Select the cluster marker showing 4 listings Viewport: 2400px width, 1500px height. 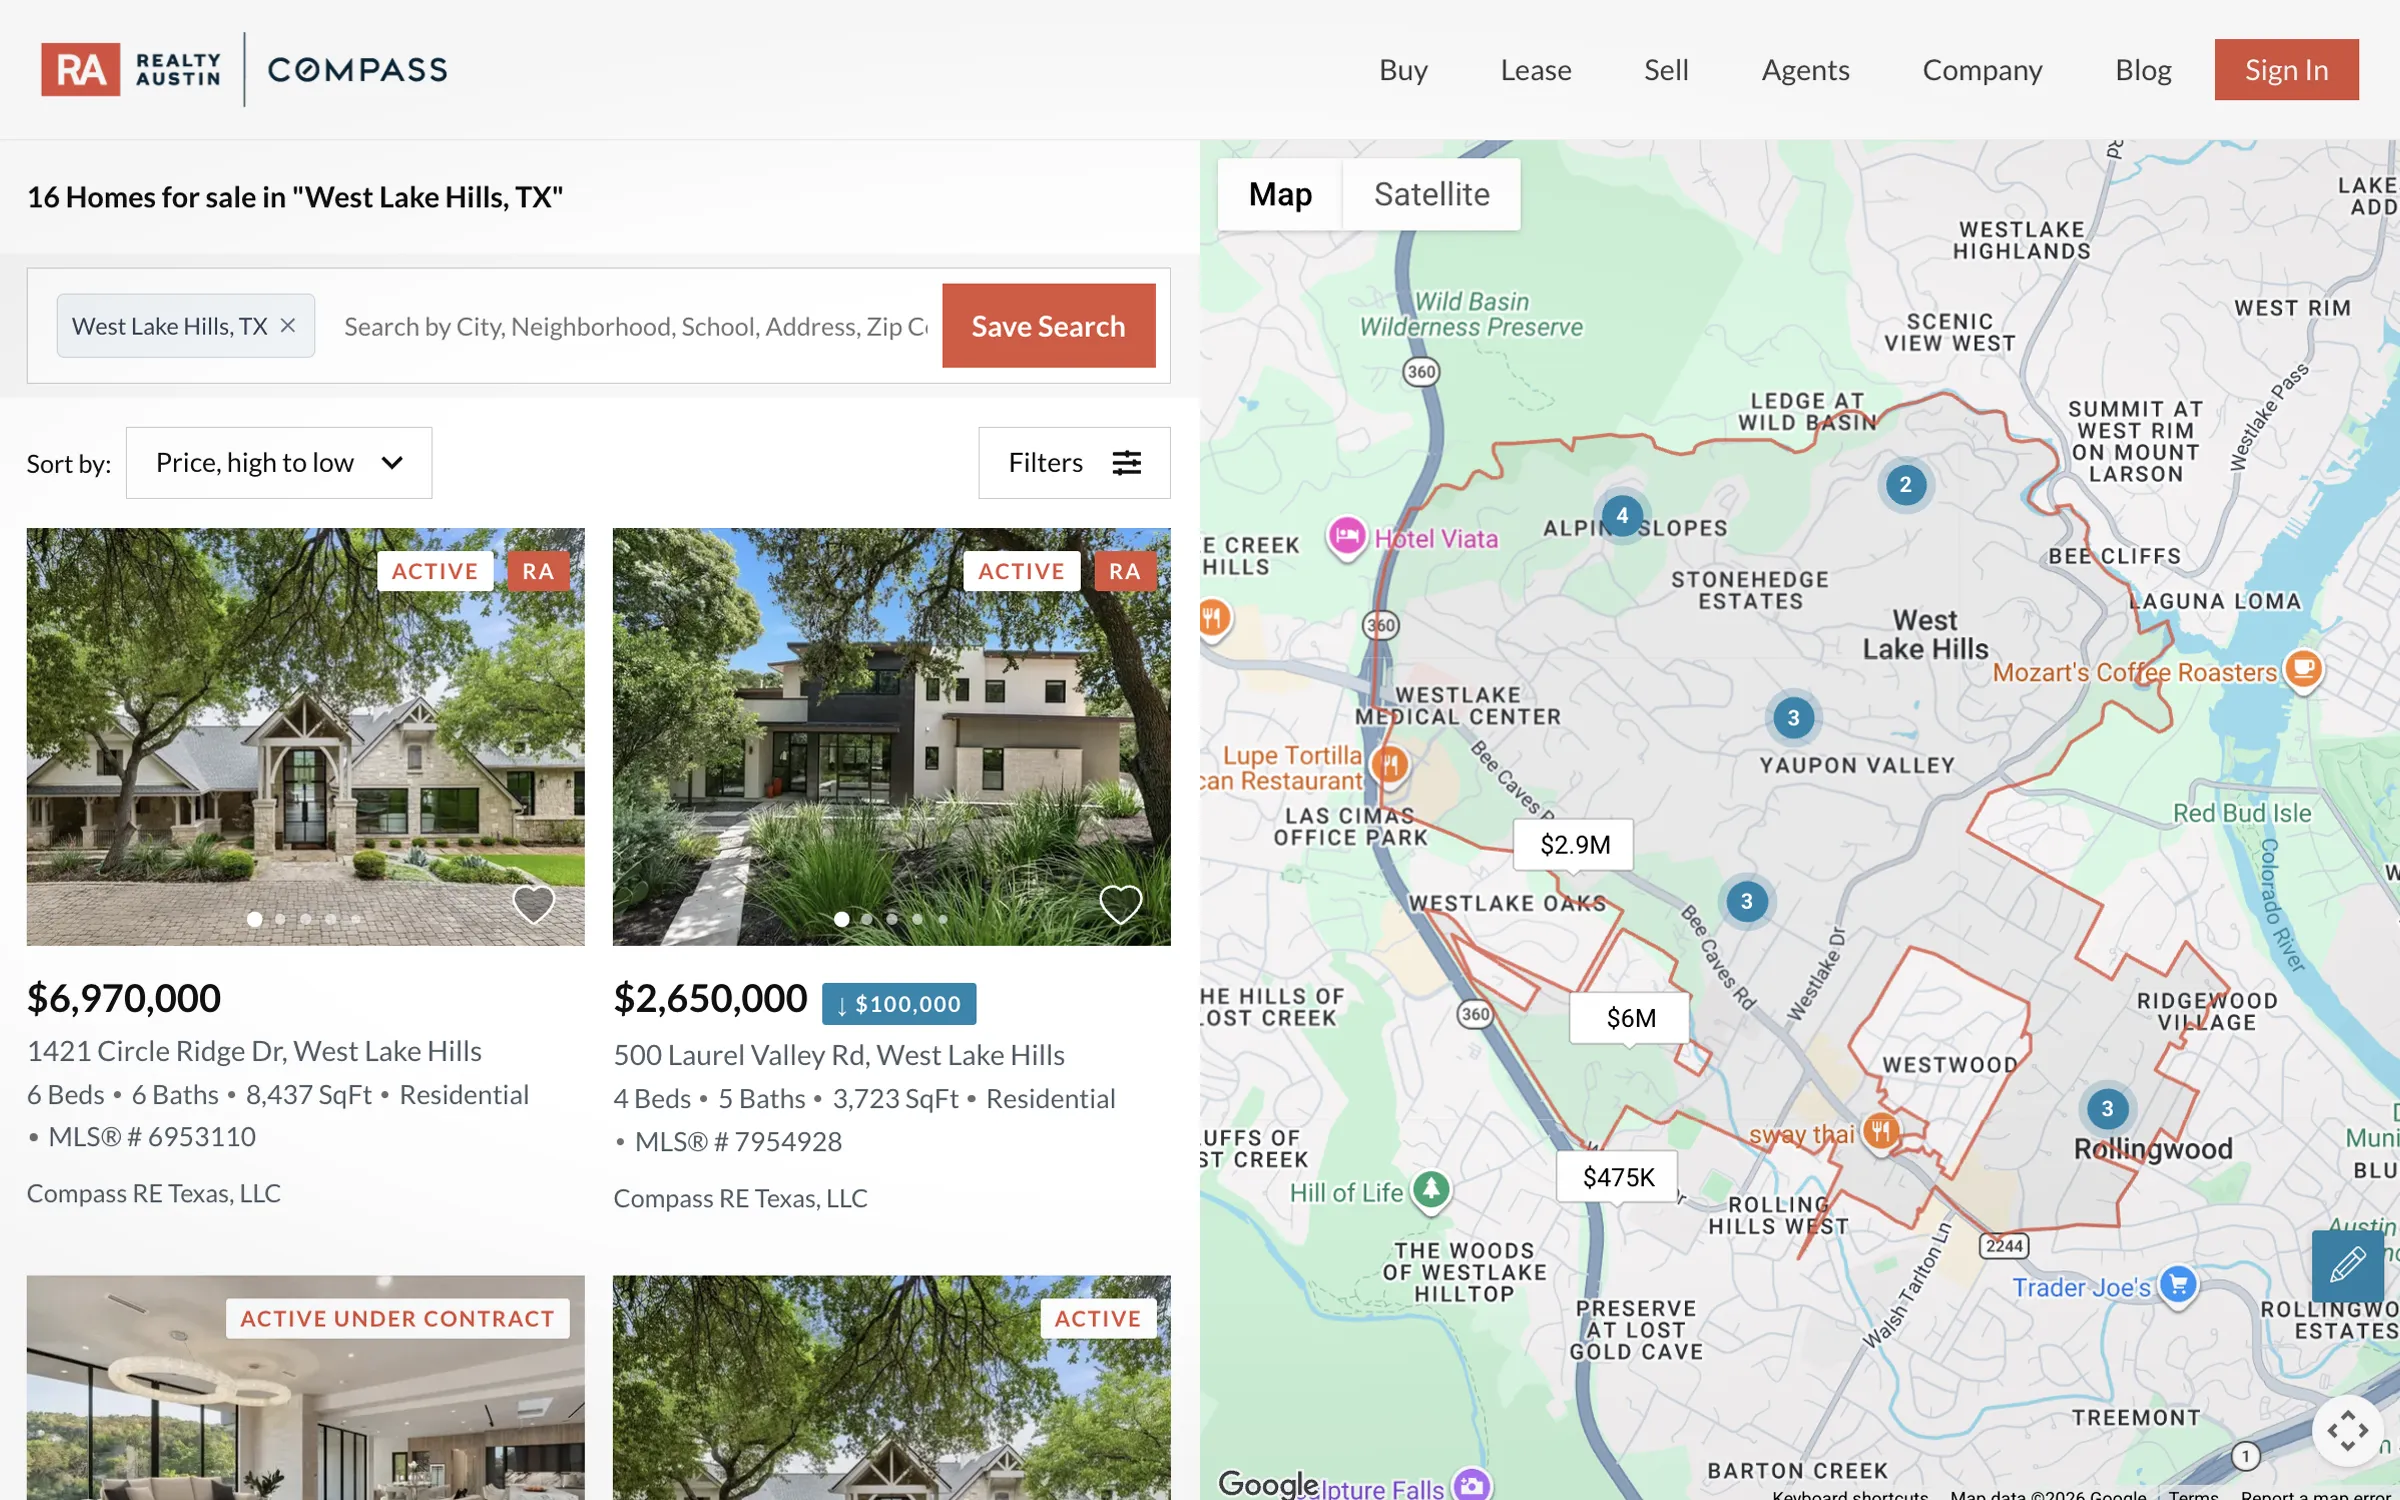coord(1622,516)
